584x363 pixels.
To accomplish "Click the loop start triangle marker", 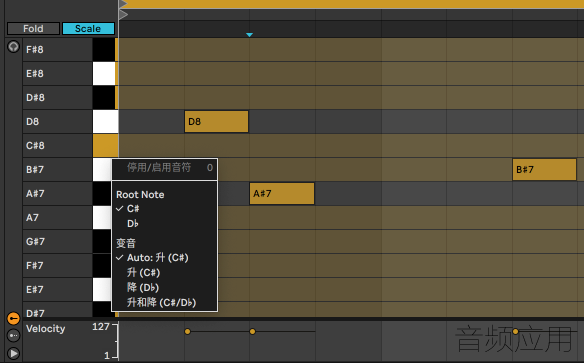I will pos(123,4).
